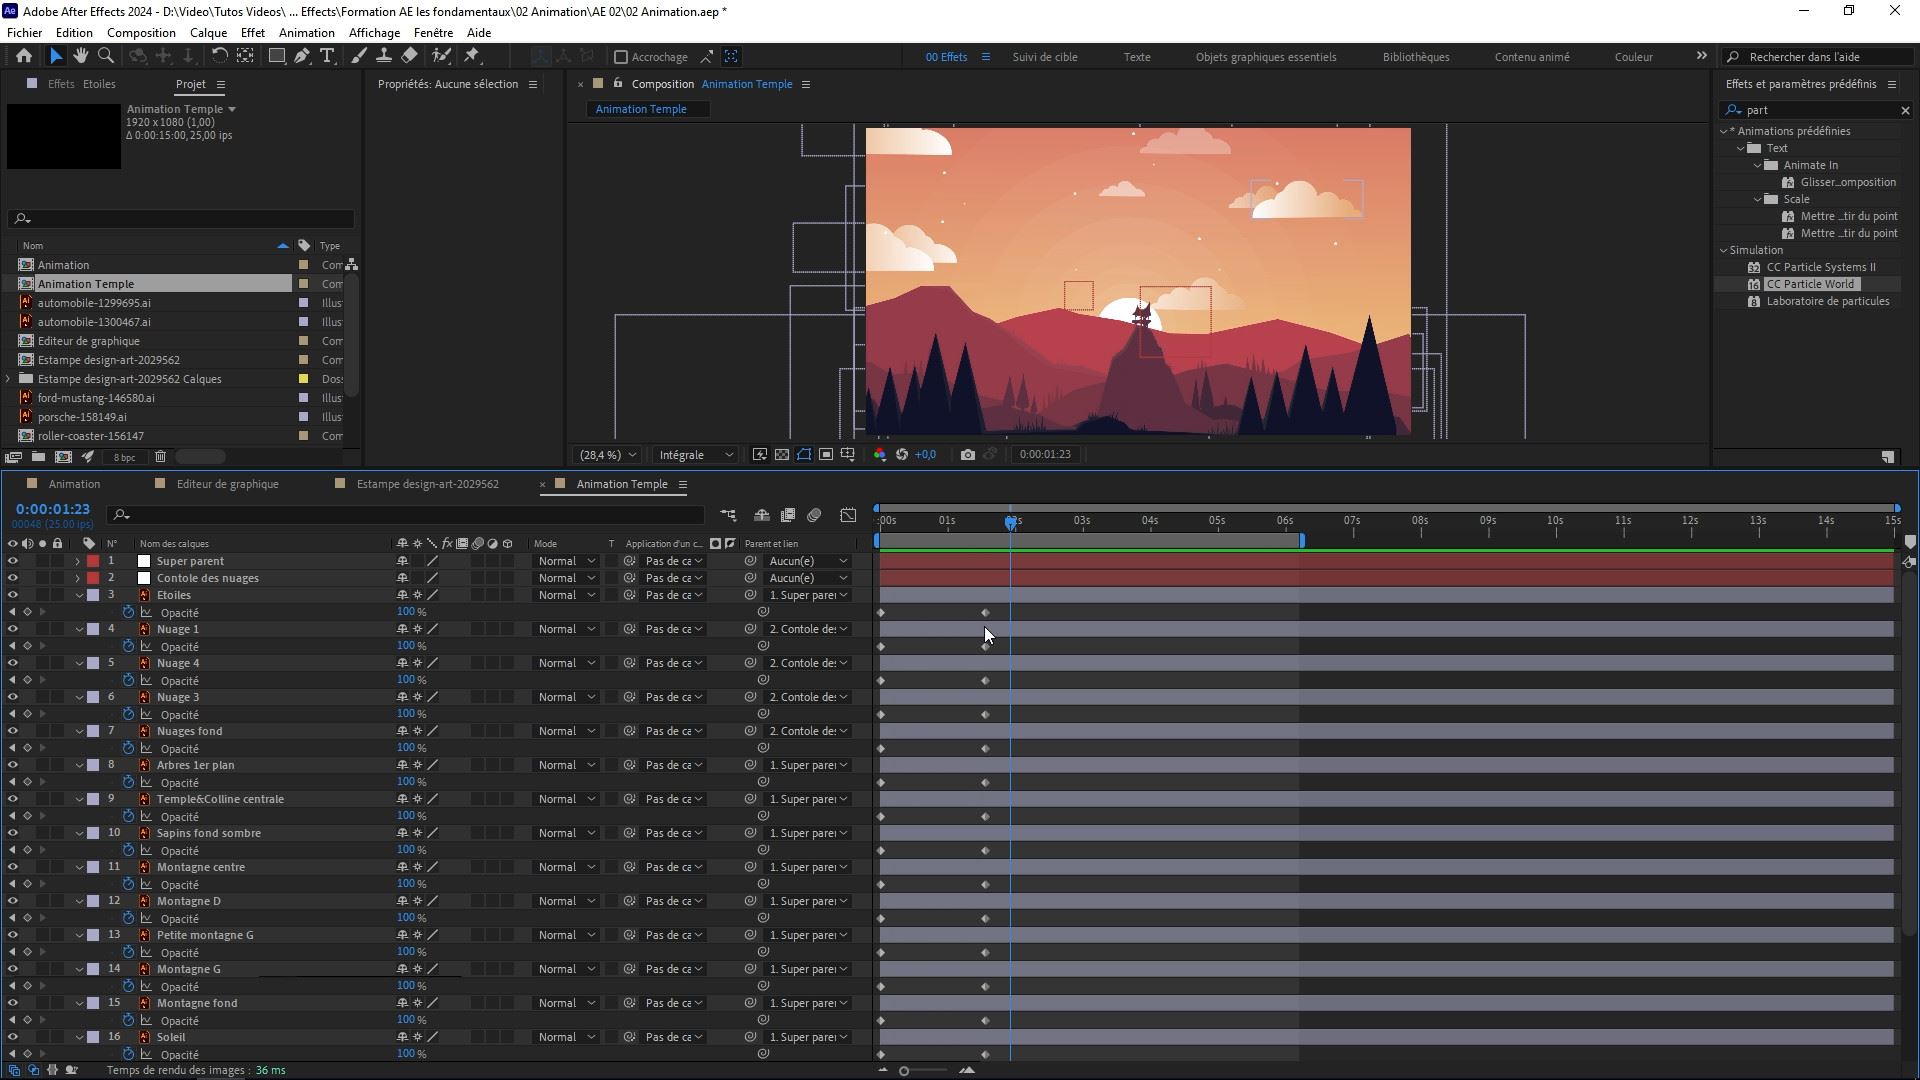
Task: Toggle mask and shape path visibility
Action: coord(804,454)
